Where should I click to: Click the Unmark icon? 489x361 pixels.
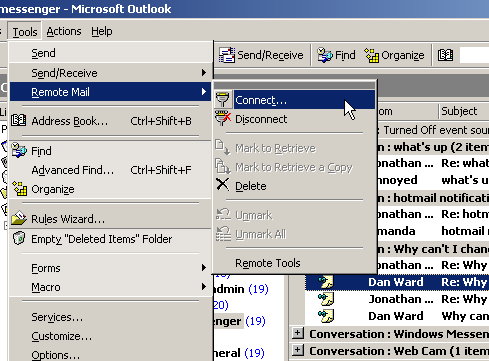point(223,214)
